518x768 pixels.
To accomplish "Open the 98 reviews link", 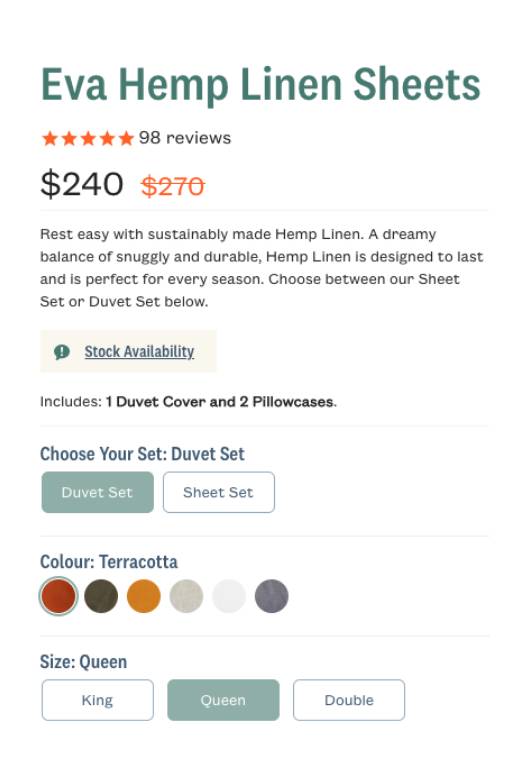I will 185,138.
